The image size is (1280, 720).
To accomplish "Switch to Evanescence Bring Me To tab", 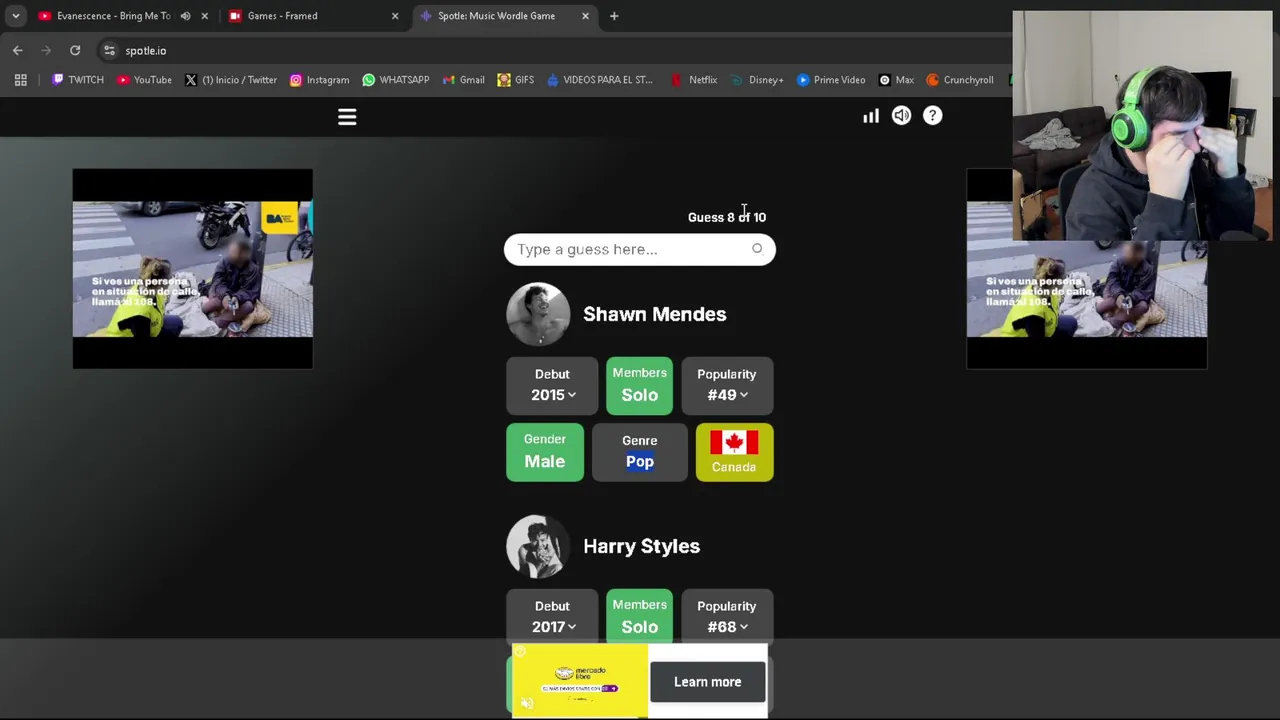I will tap(113, 16).
